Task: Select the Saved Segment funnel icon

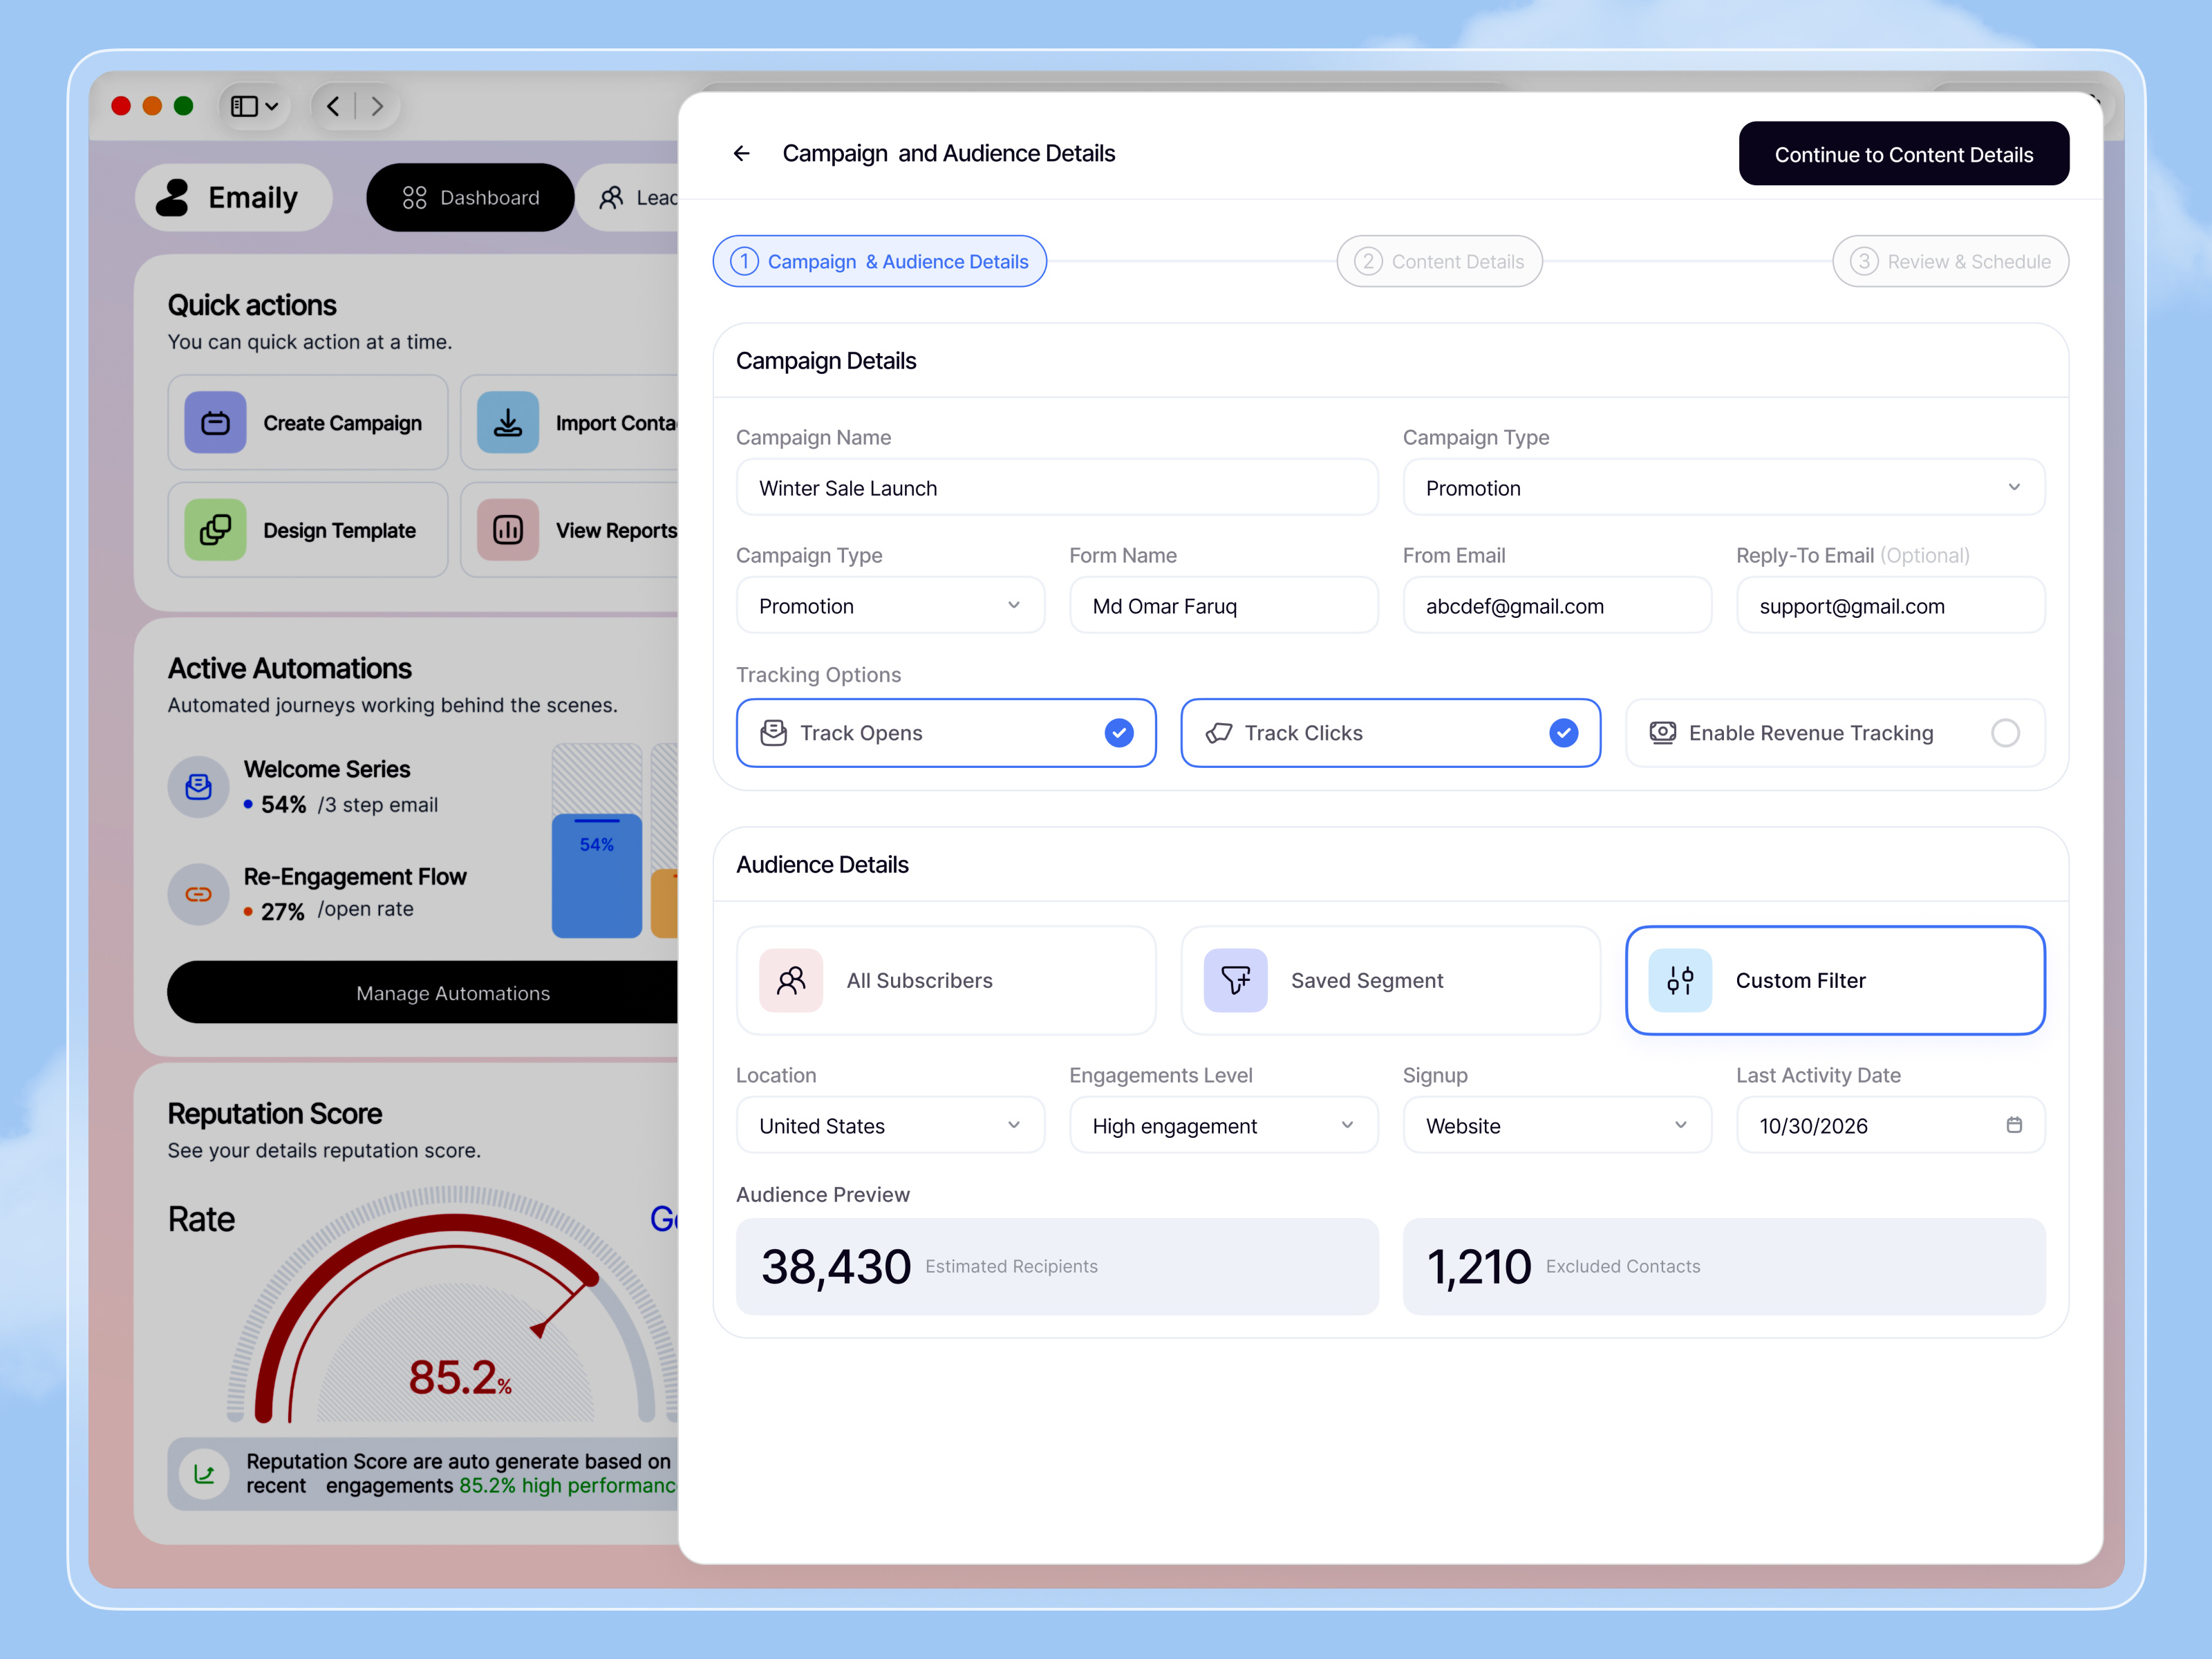Action: tap(1235, 980)
